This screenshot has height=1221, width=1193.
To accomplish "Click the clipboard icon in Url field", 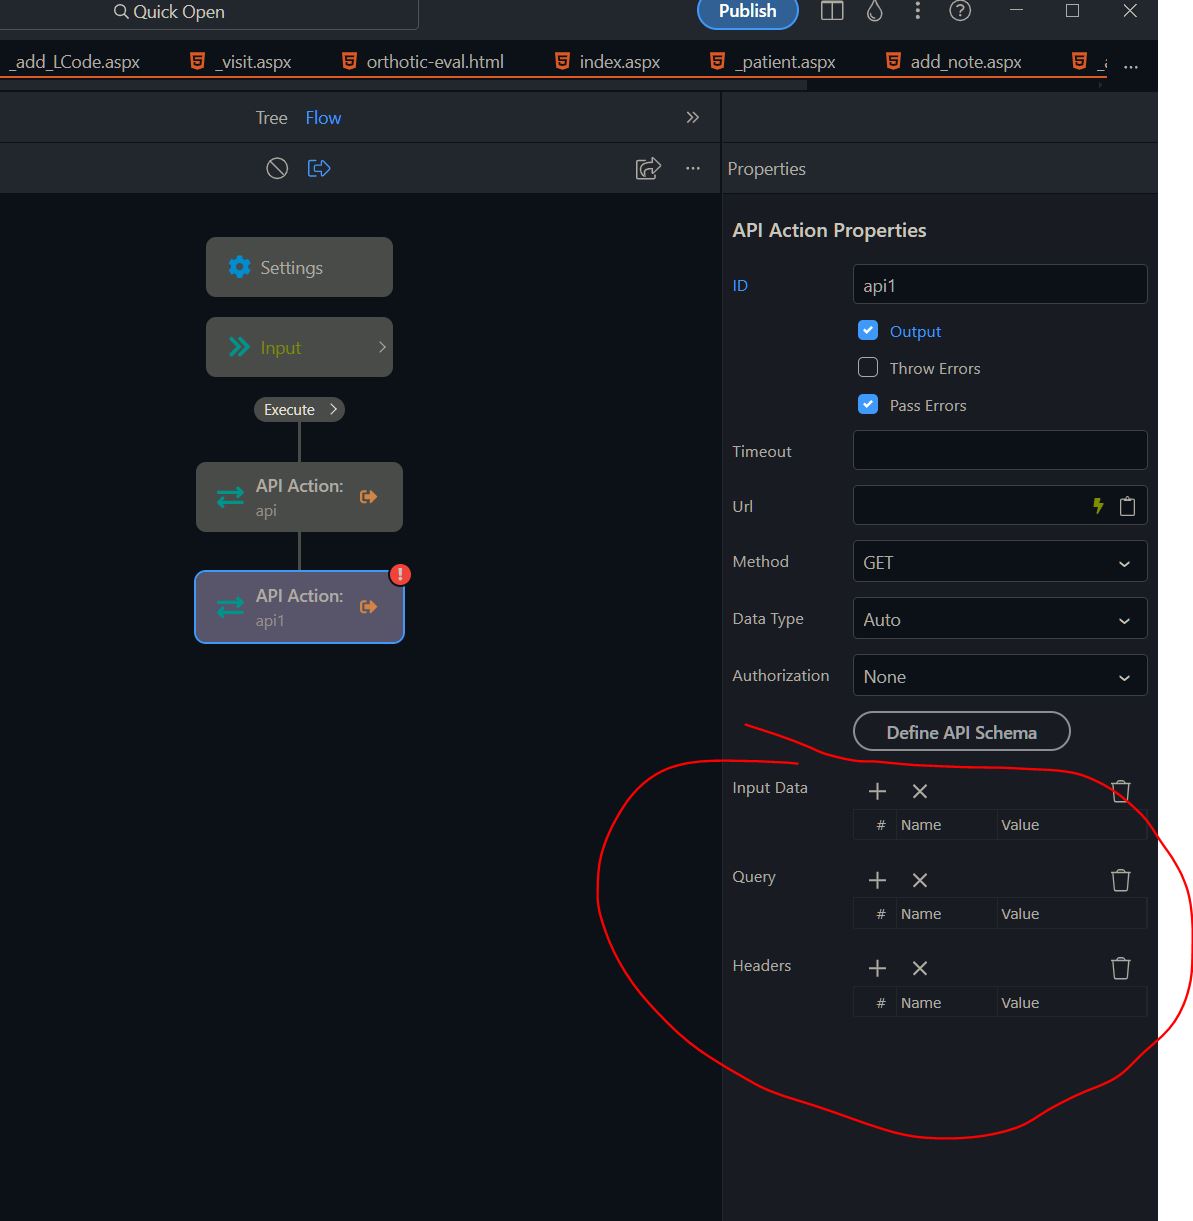I will pyautogui.click(x=1127, y=506).
